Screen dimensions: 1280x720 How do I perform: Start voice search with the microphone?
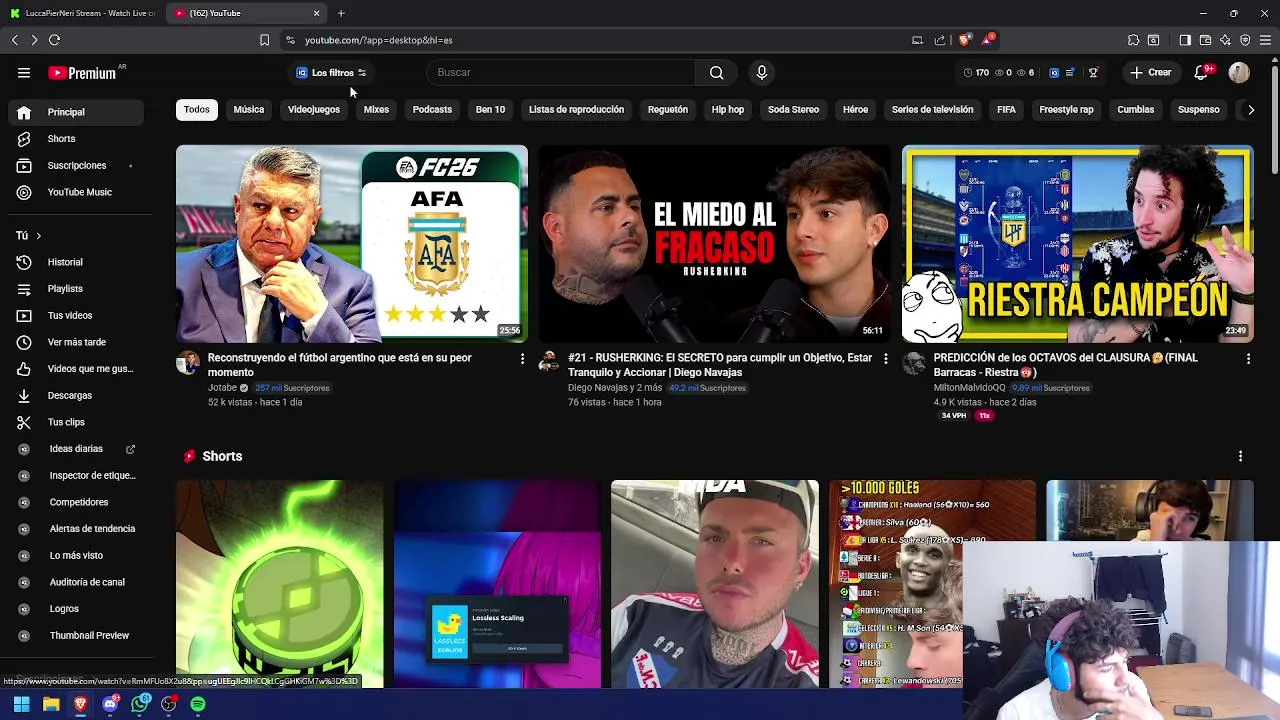click(x=762, y=72)
